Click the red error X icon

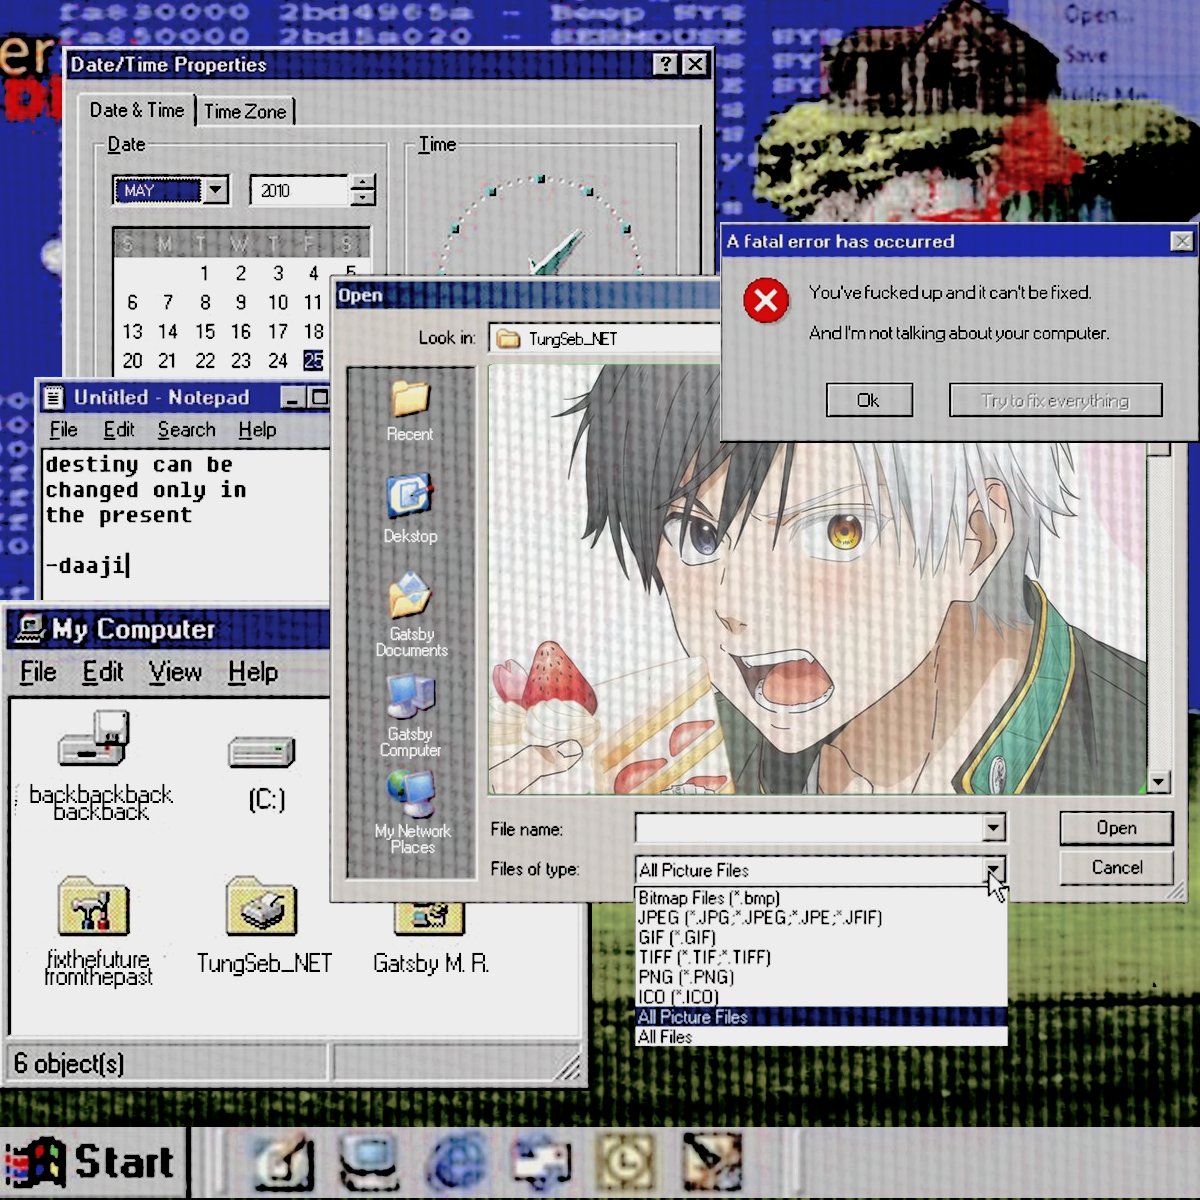coord(766,300)
